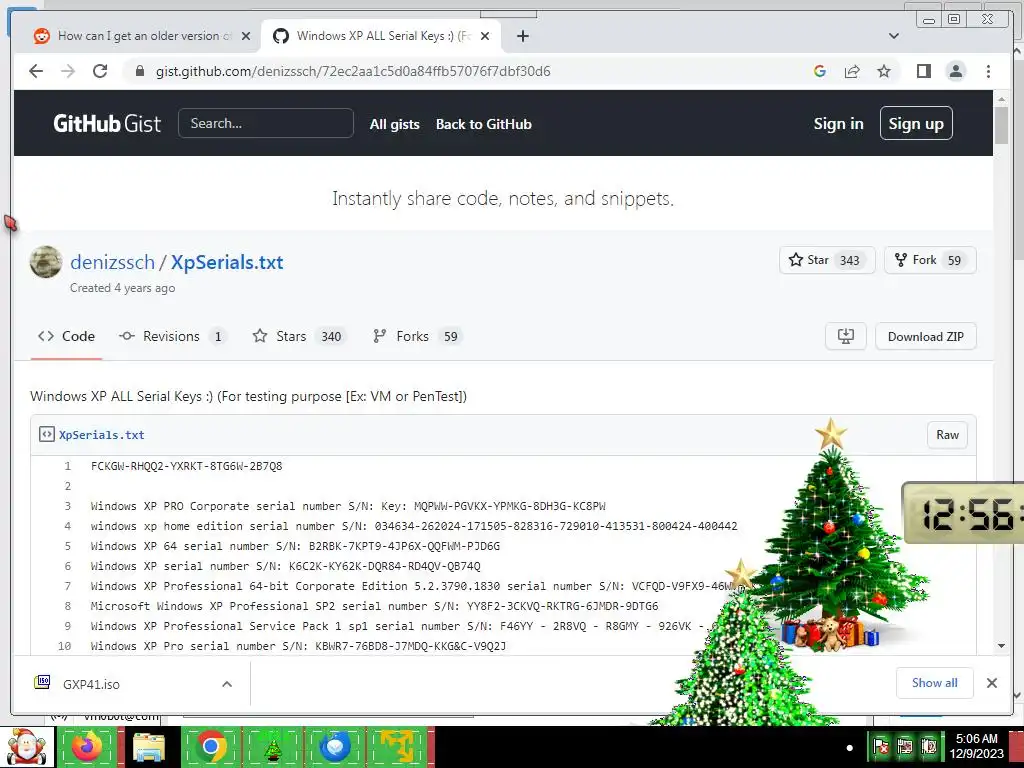The image size is (1024, 768).
Task: Click the key FCKGW-RHQQ2-YXRKT-8TG6W-2B7Q8
Action: coord(187,466)
